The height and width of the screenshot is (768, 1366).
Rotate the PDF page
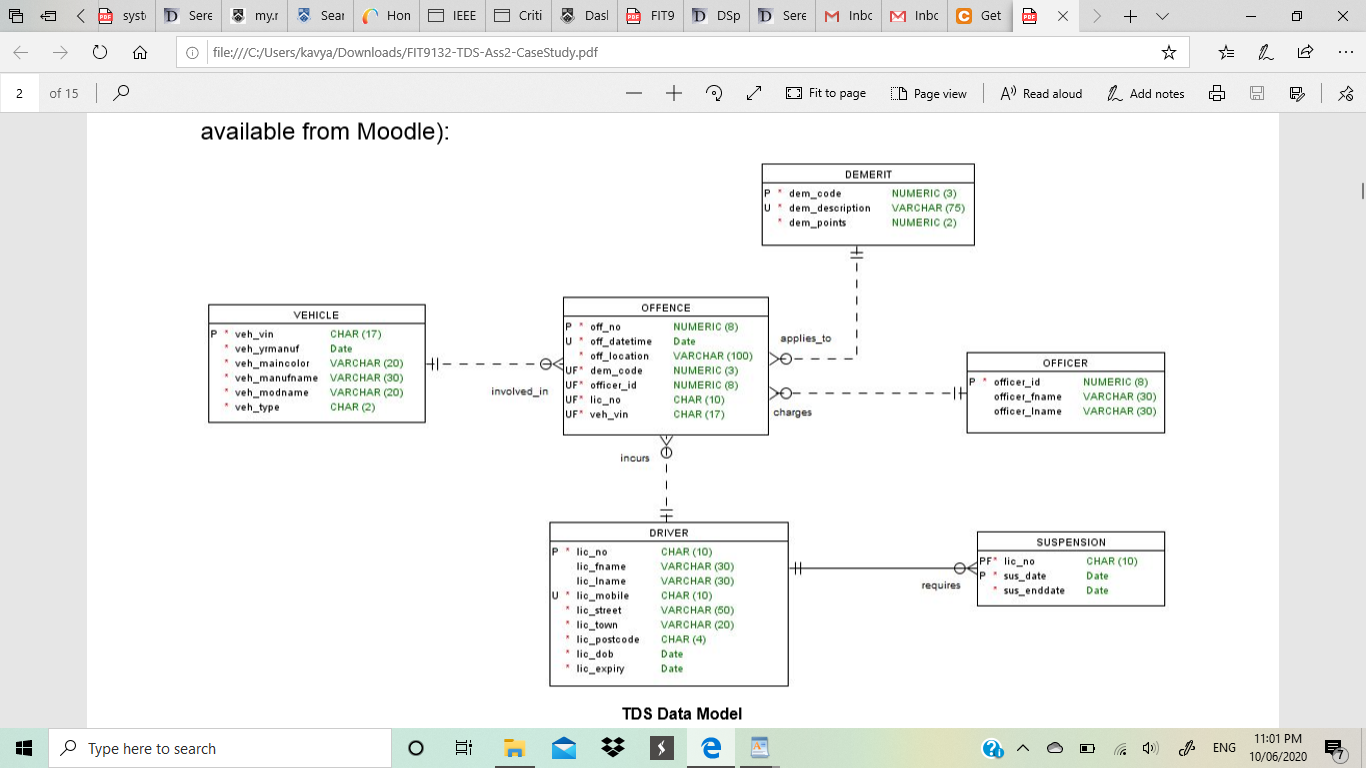(713, 92)
